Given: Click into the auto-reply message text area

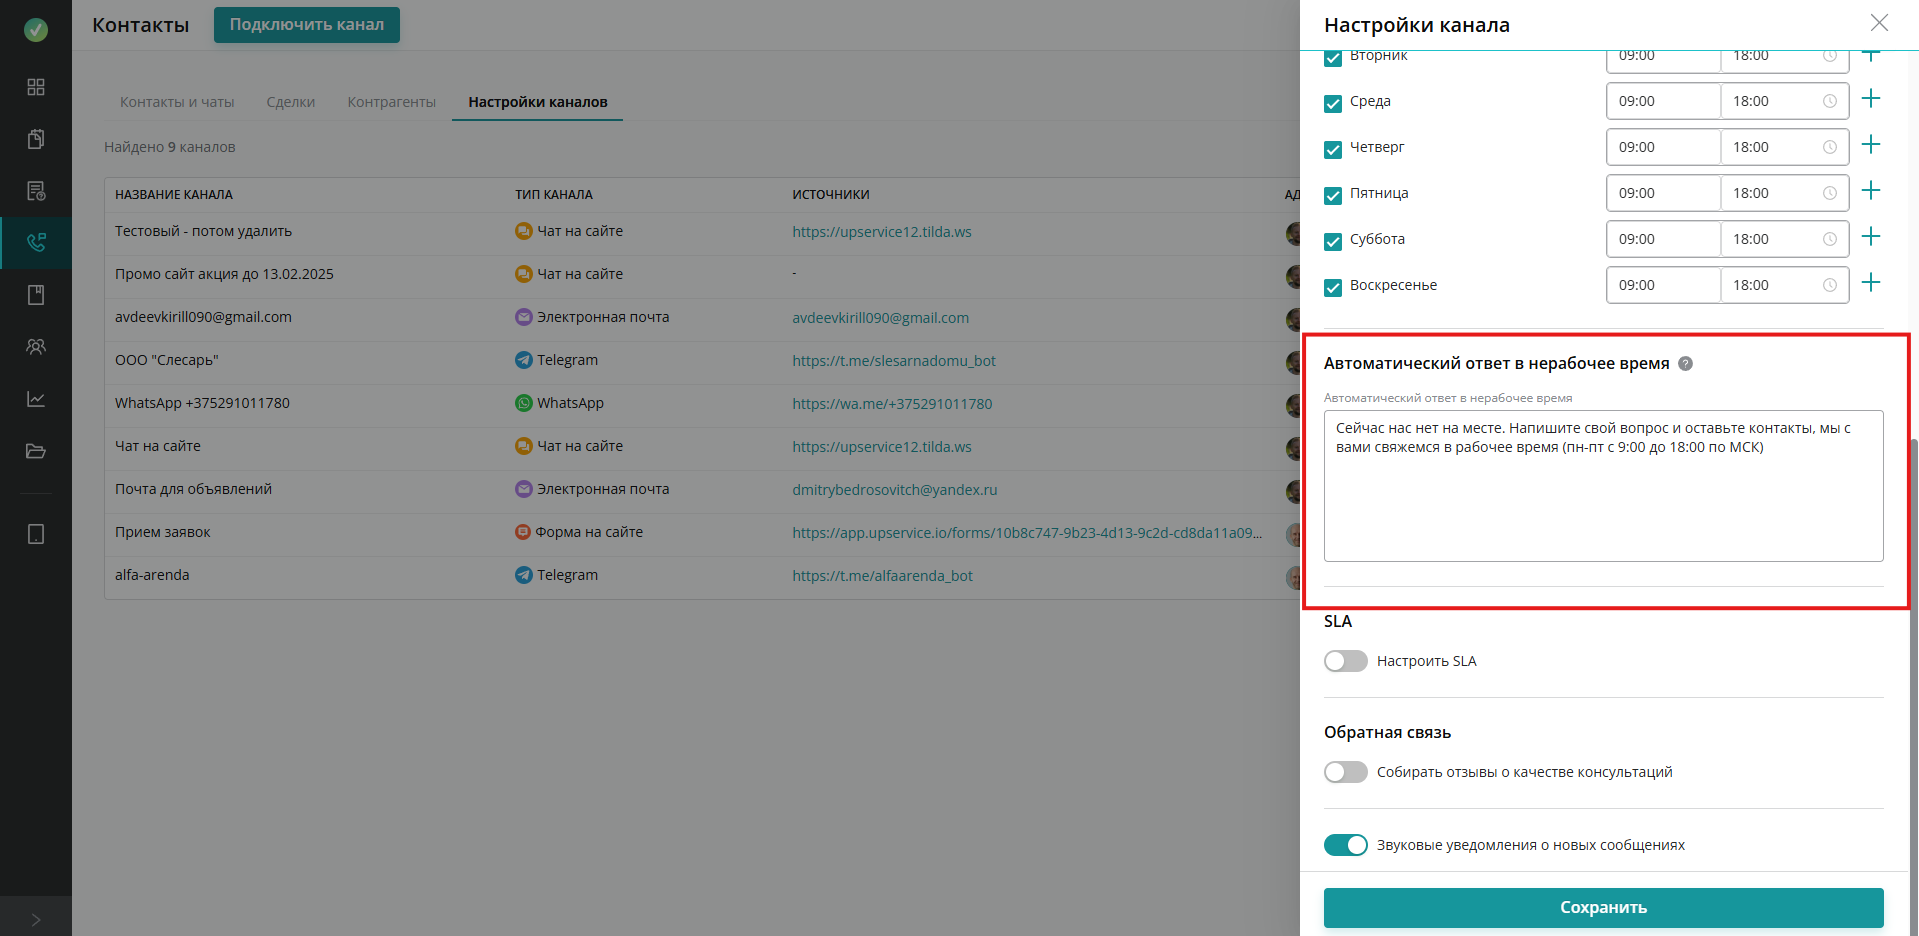Looking at the screenshot, I should 1603,486.
